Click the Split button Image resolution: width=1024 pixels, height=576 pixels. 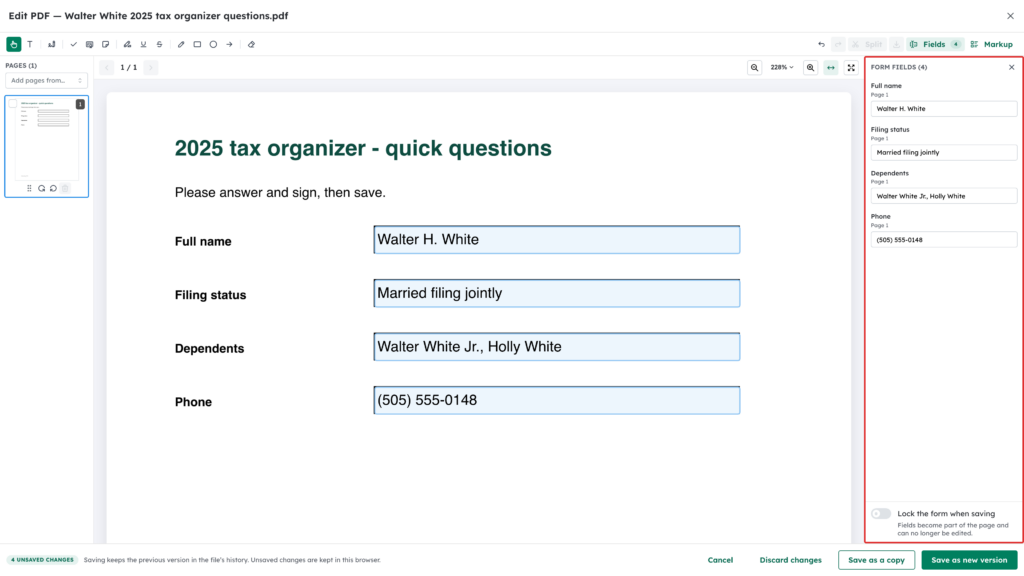point(867,44)
